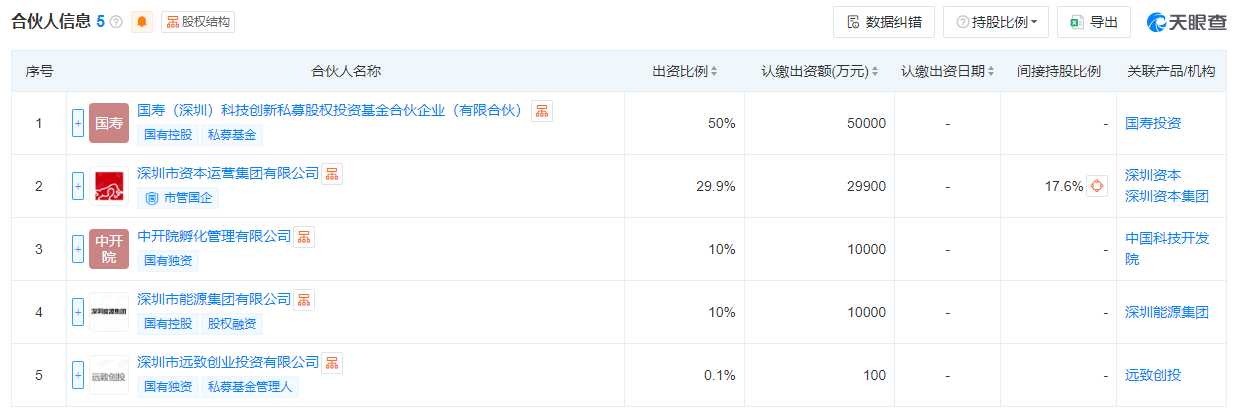Screen dimensions: 1235x413
Task: Sort by 出资比例 column header
Action: coord(685,71)
